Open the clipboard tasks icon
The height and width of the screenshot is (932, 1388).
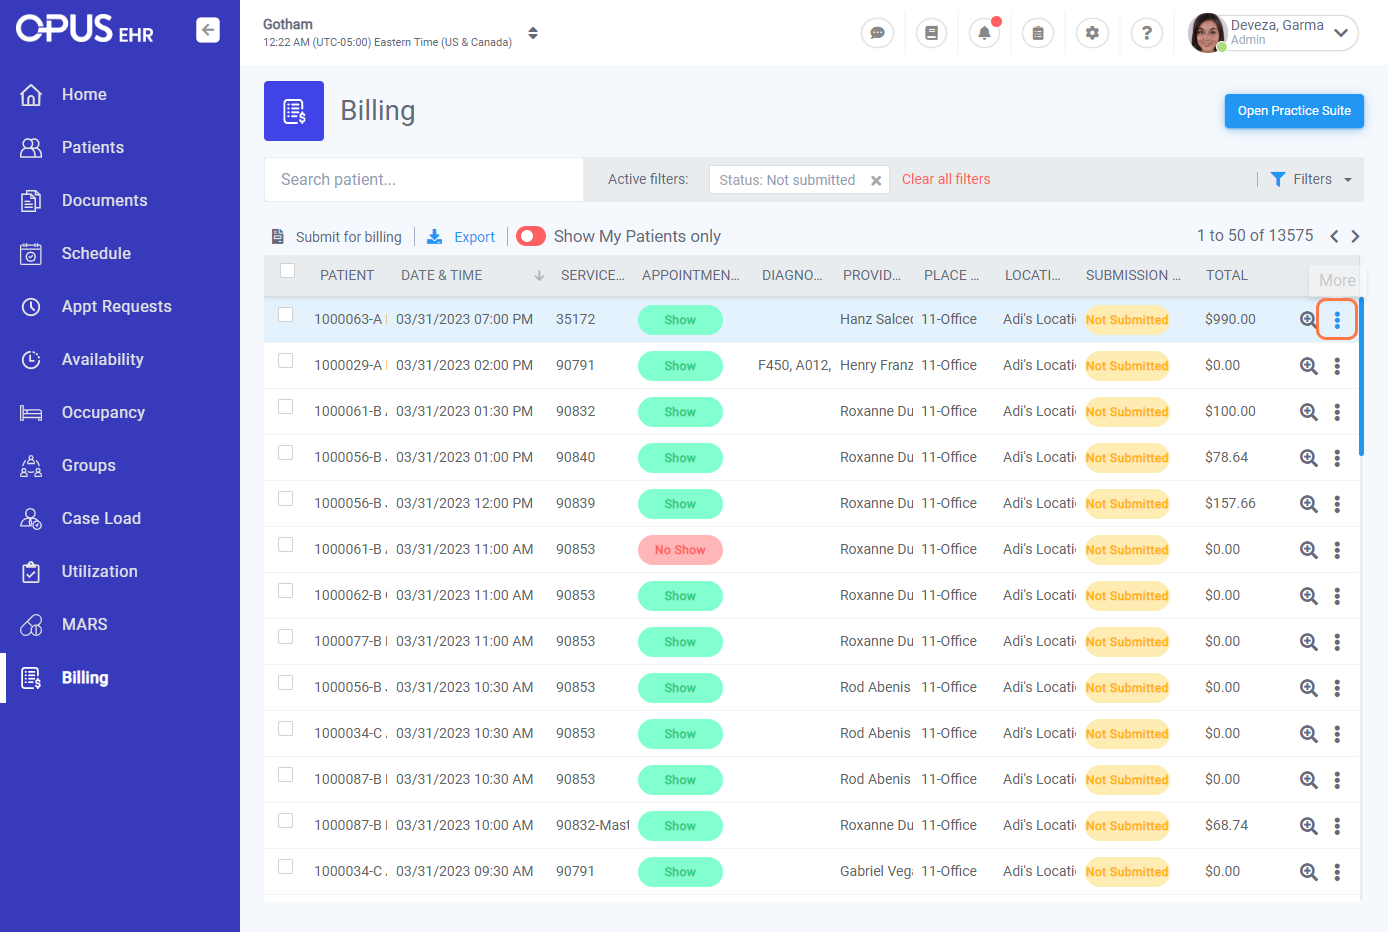[1038, 33]
